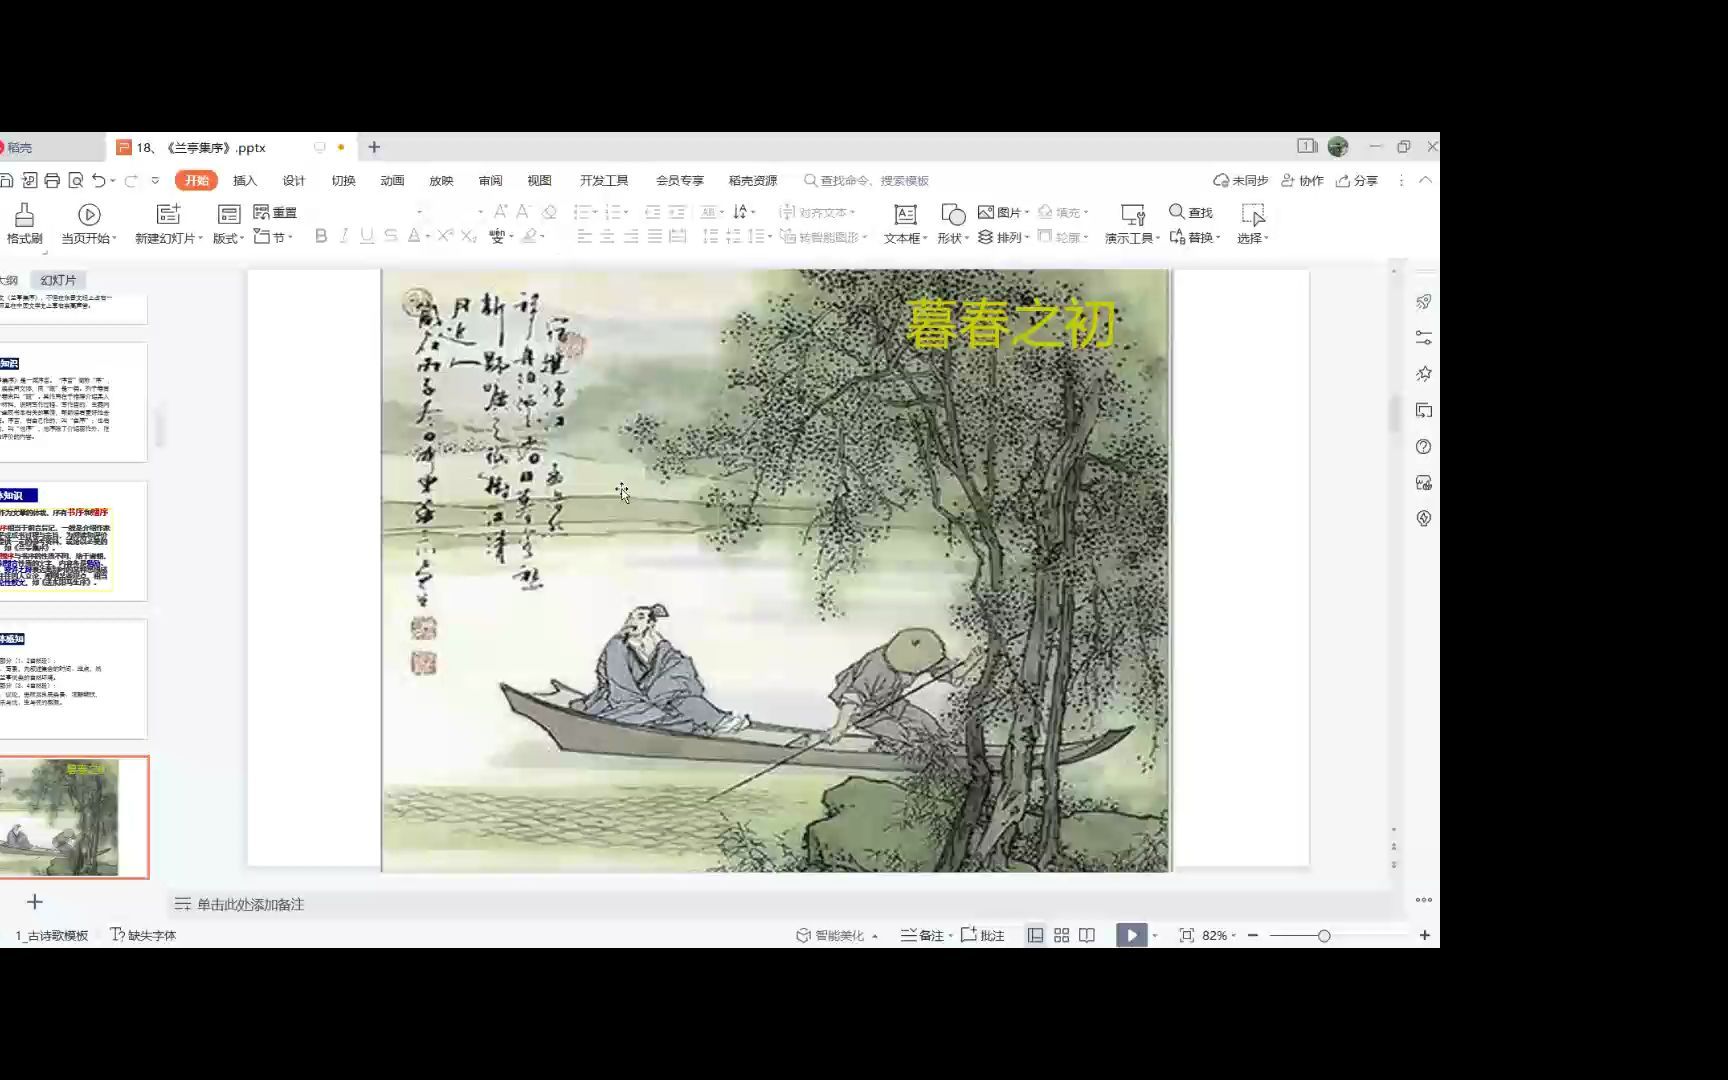1728x1080 pixels.
Task: Print the presentation with the printer icon
Action: [52, 180]
